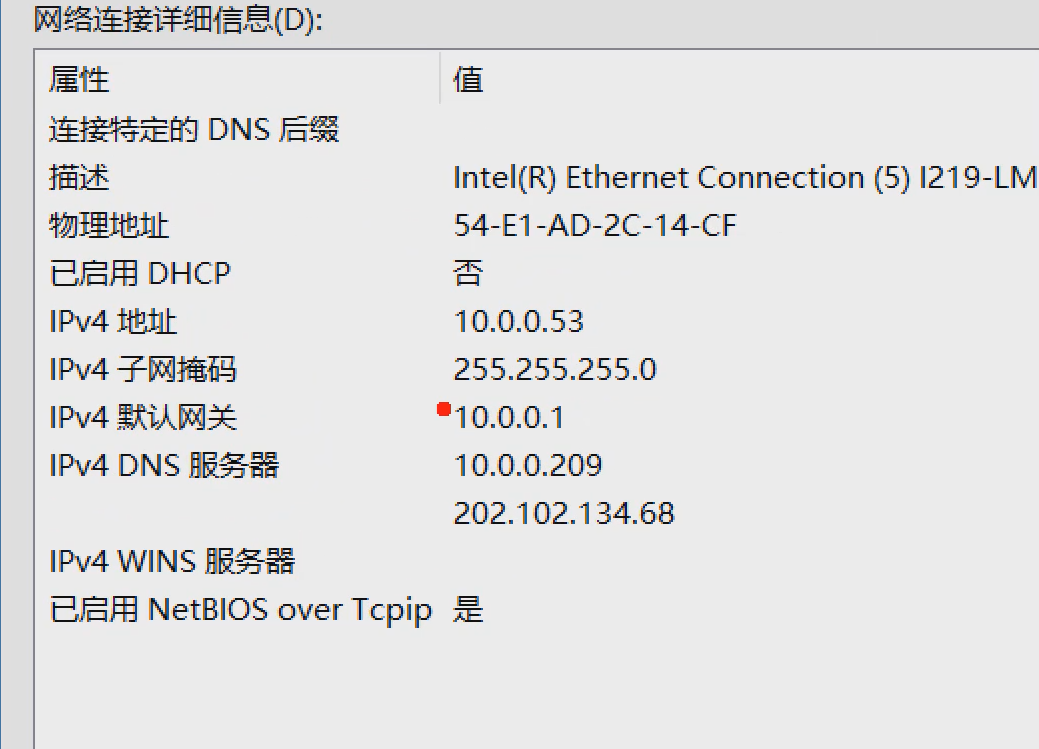Select the IPv4 默认网关 row
The height and width of the screenshot is (749, 1039).
coord(143,418)
